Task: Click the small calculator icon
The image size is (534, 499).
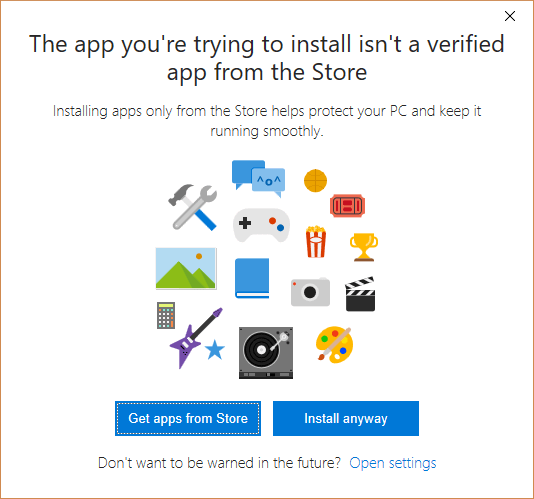Action: point(166,315)
